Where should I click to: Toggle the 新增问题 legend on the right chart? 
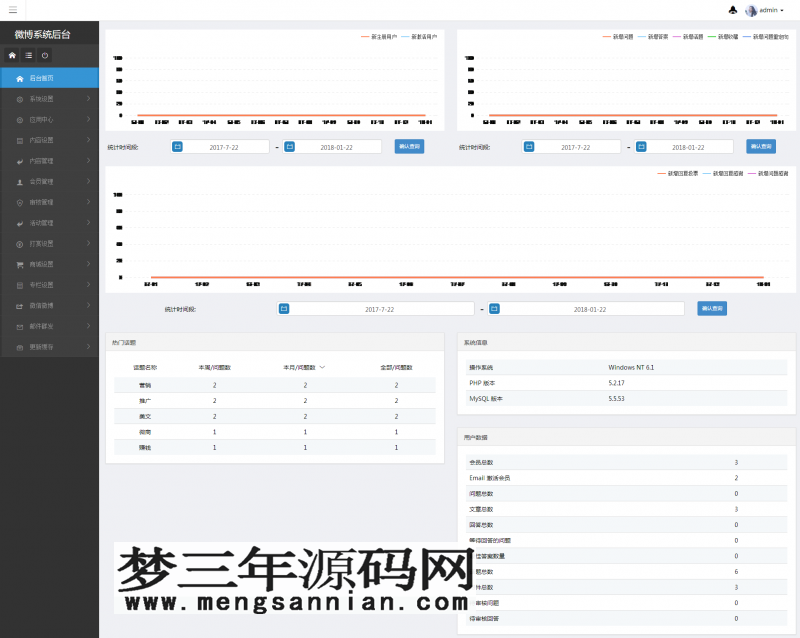[620, 37]
